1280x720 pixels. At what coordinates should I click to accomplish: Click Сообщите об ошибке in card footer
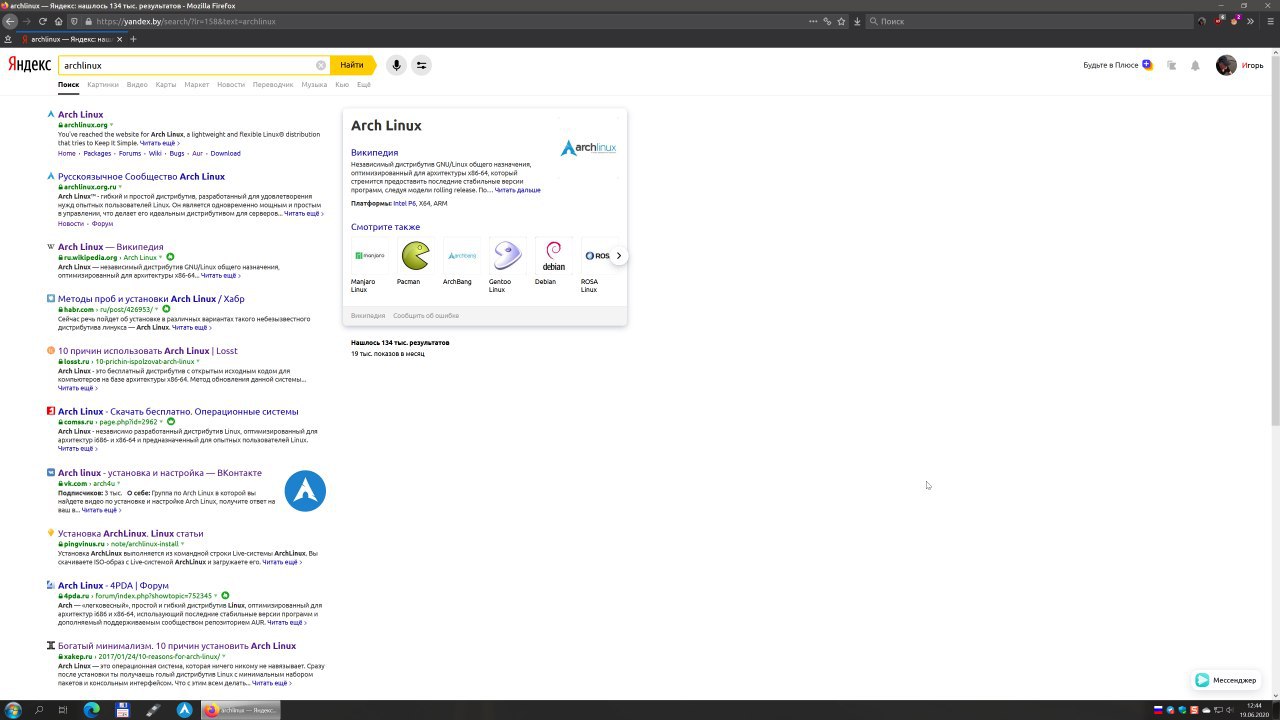coord(426,316)
